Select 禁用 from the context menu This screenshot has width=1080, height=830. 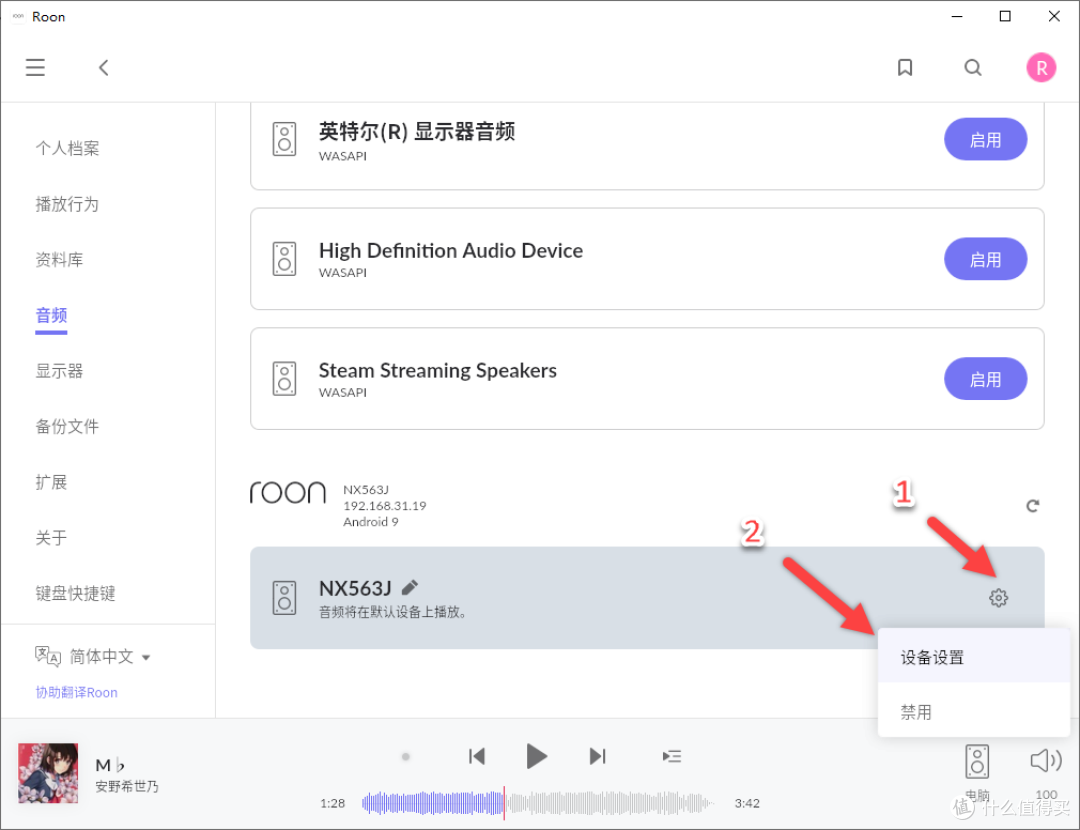[916, 711]
